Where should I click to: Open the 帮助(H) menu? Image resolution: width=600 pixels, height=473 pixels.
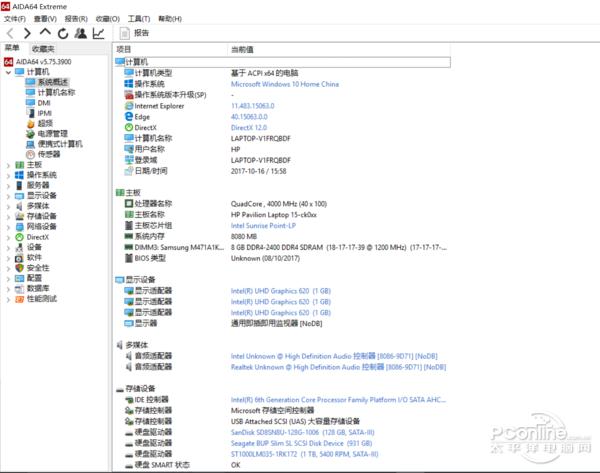[x=170, y=18]
